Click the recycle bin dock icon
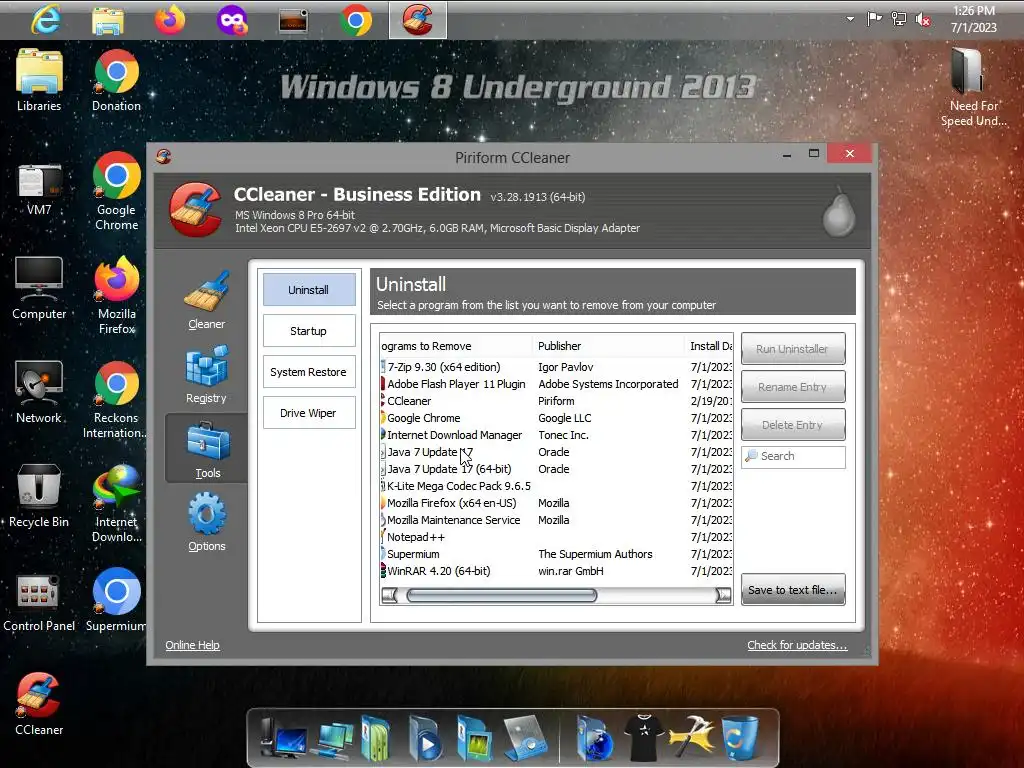The height and width of the screenshot is (768, 1024). (x=741, y=738)
